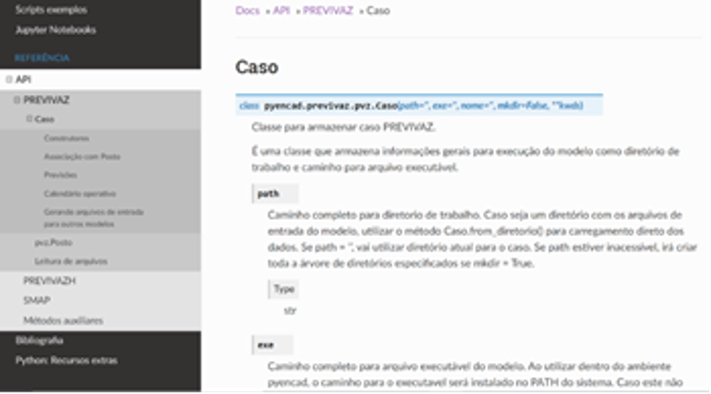Select PREVIVAZ in the sidebar tree
This screenshot has height=394, width=711.
tap(46, 100)
